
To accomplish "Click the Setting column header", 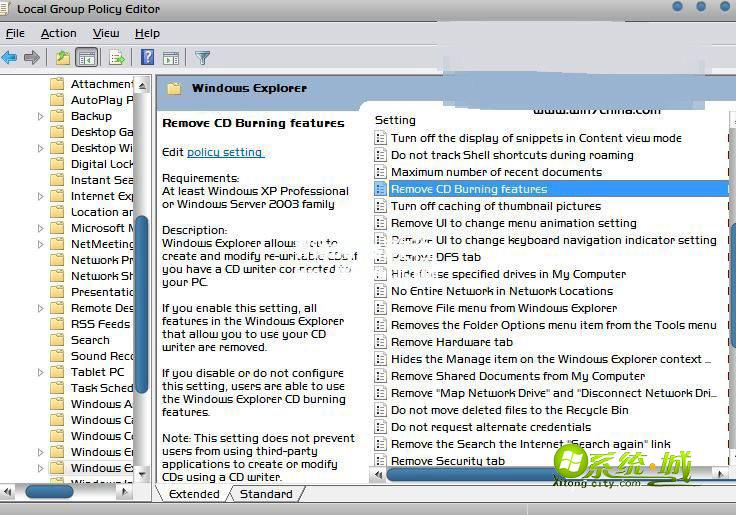I will click(395, 120).
